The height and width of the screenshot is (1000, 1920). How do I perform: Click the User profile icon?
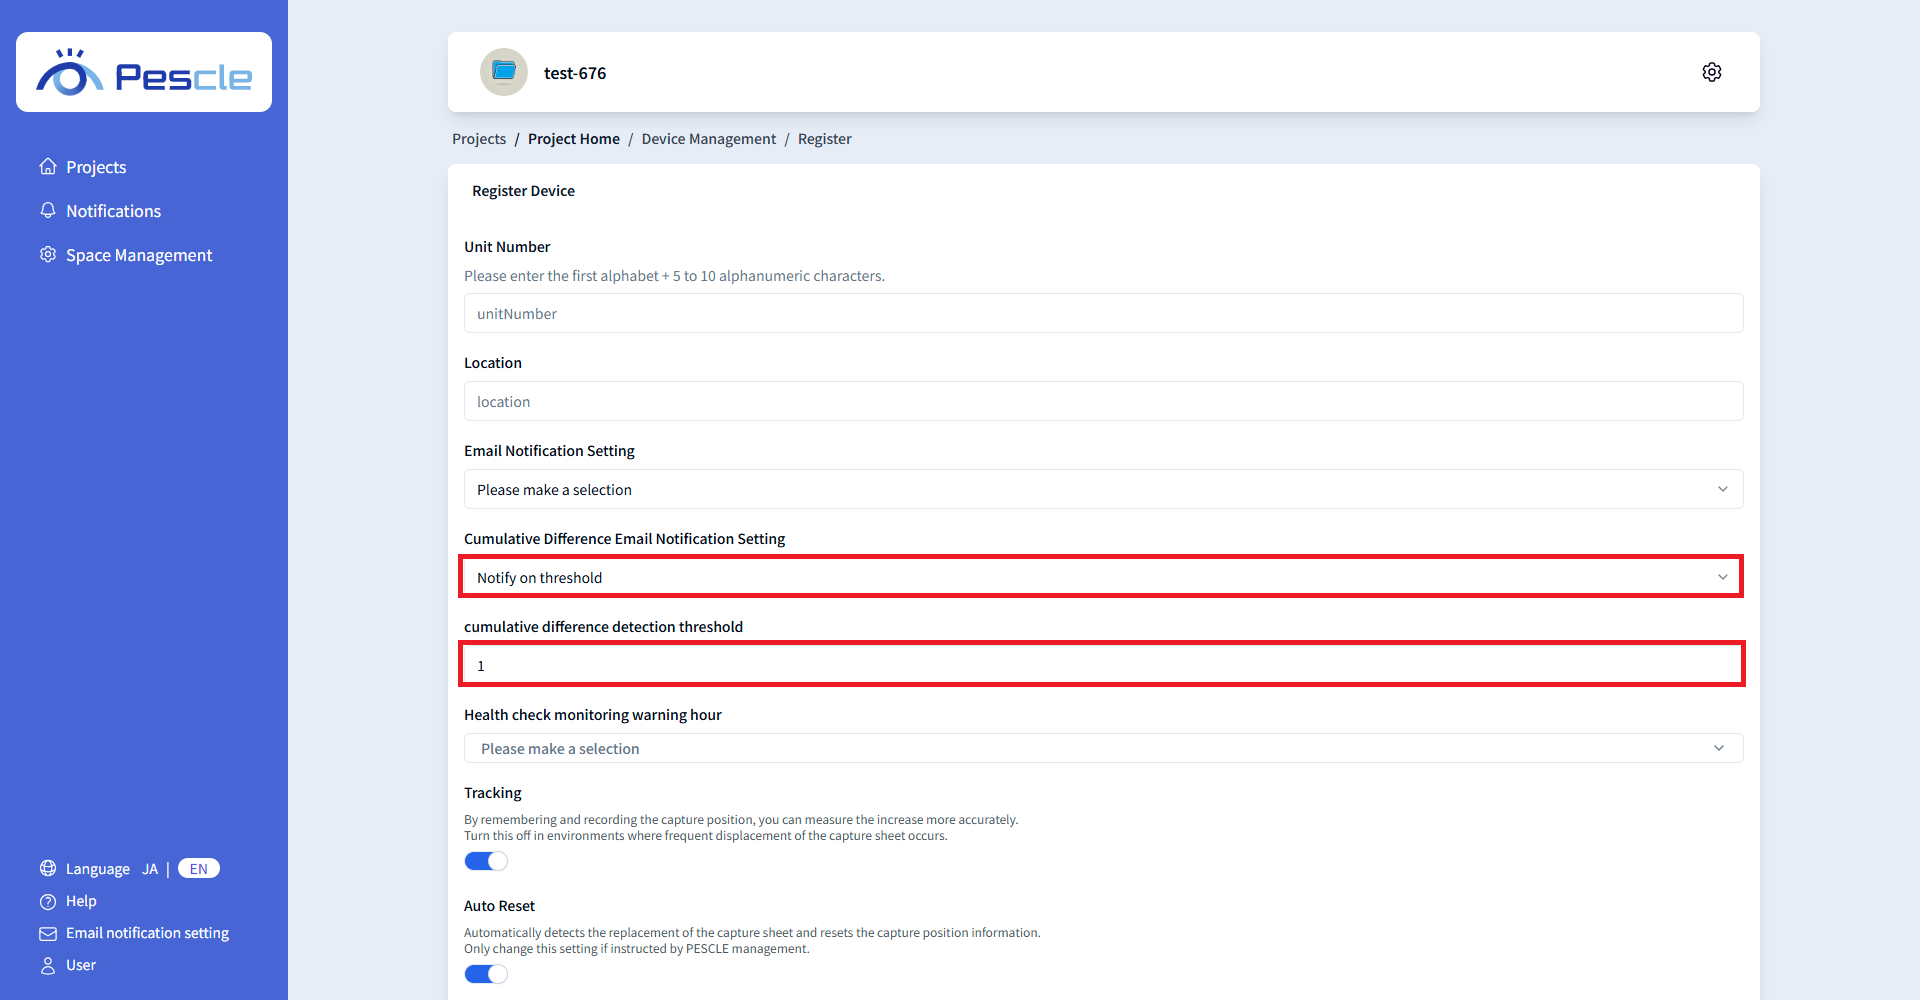(x=48, y=965)
